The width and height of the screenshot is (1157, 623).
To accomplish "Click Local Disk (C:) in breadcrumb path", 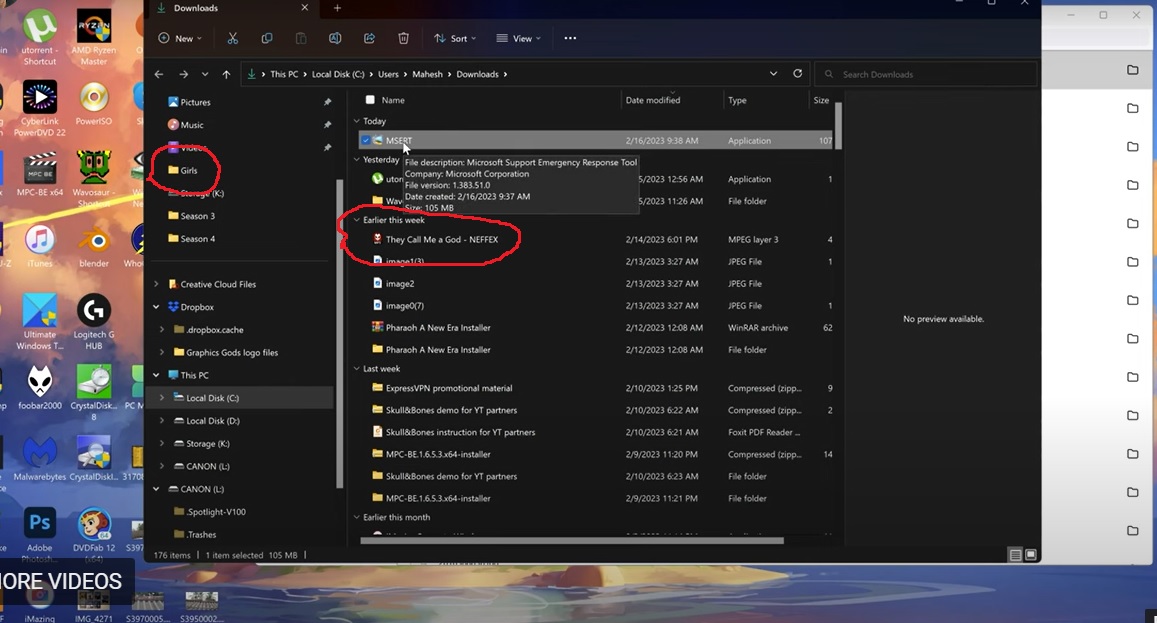I will point(338,74).
